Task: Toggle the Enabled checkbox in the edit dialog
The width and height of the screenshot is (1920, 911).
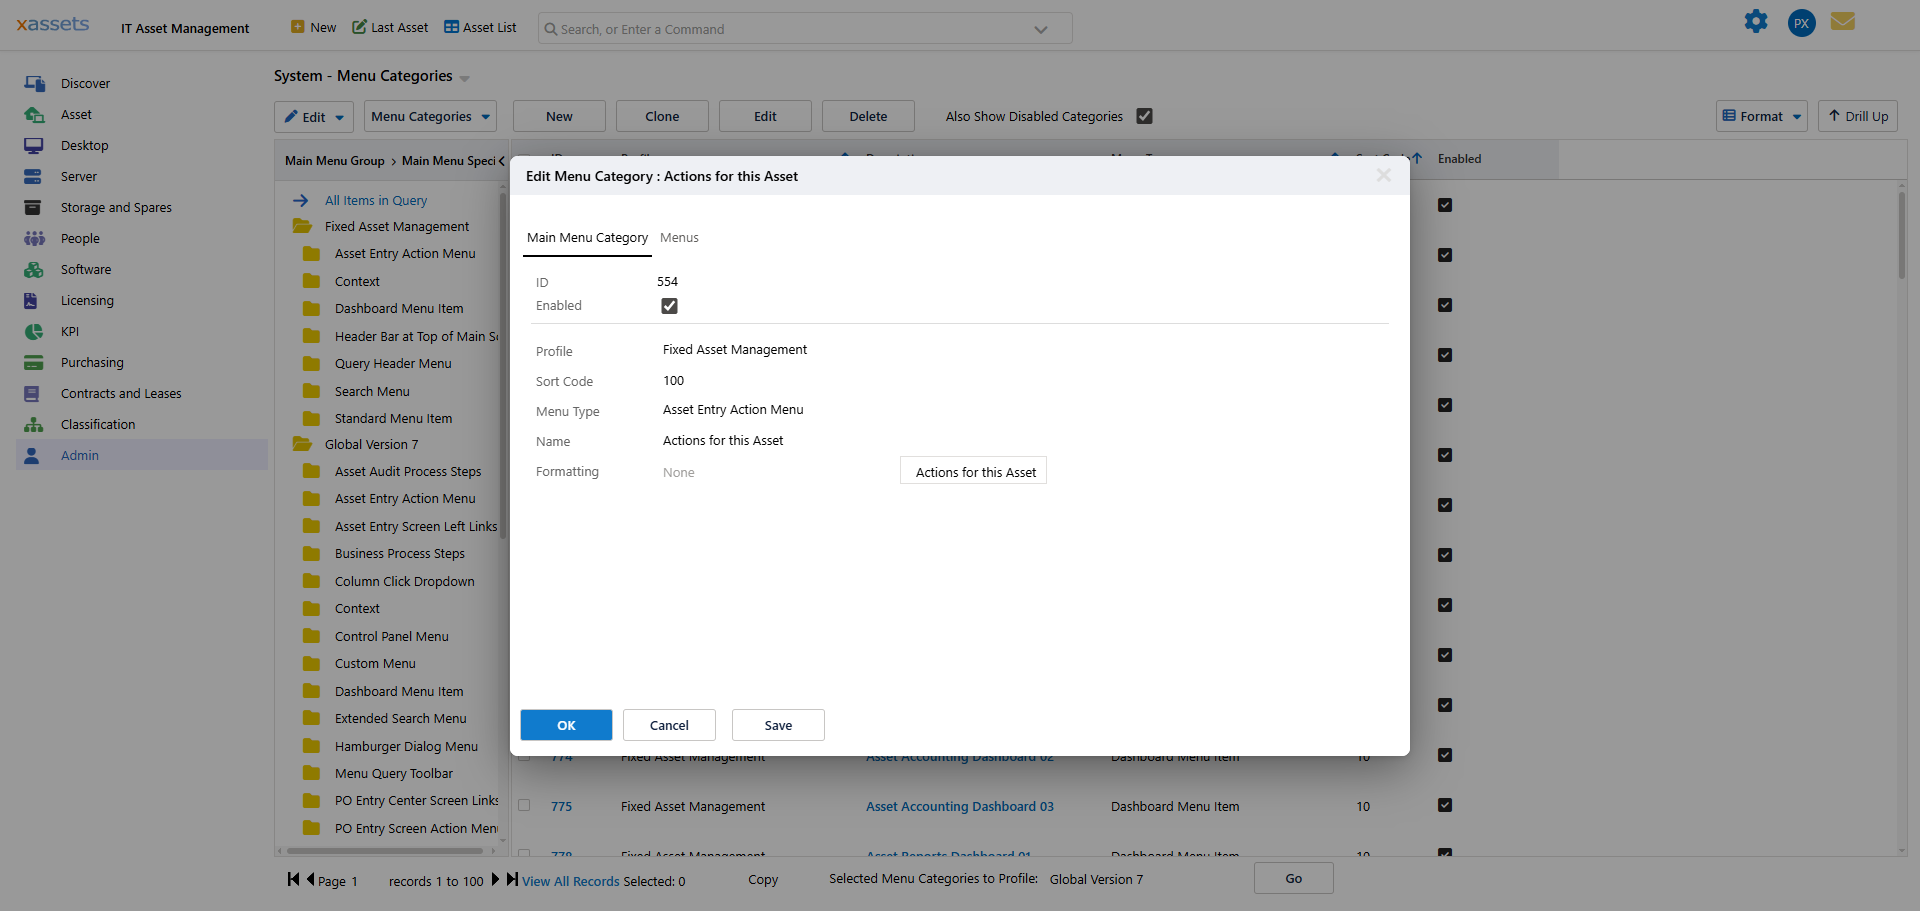Action: click(x=669, y=306)
